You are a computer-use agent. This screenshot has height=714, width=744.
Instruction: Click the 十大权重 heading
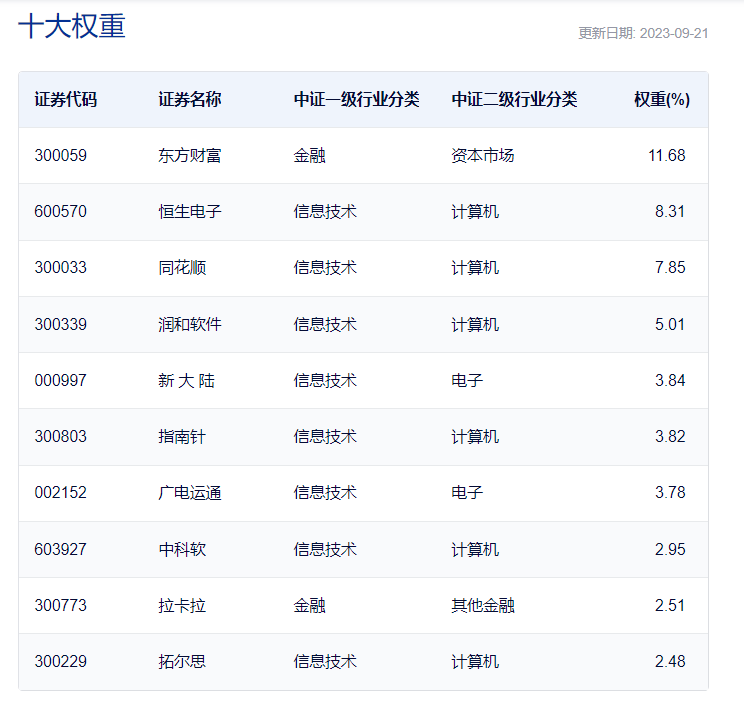click(72, 27)
